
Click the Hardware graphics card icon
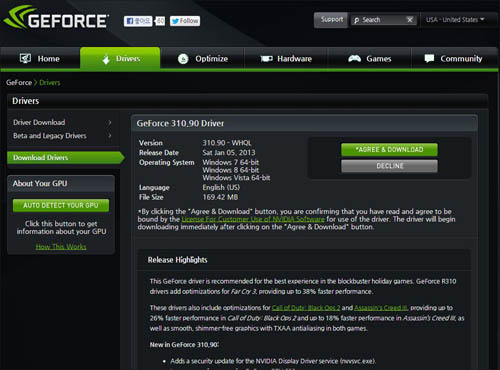click(x=266, y=59)
